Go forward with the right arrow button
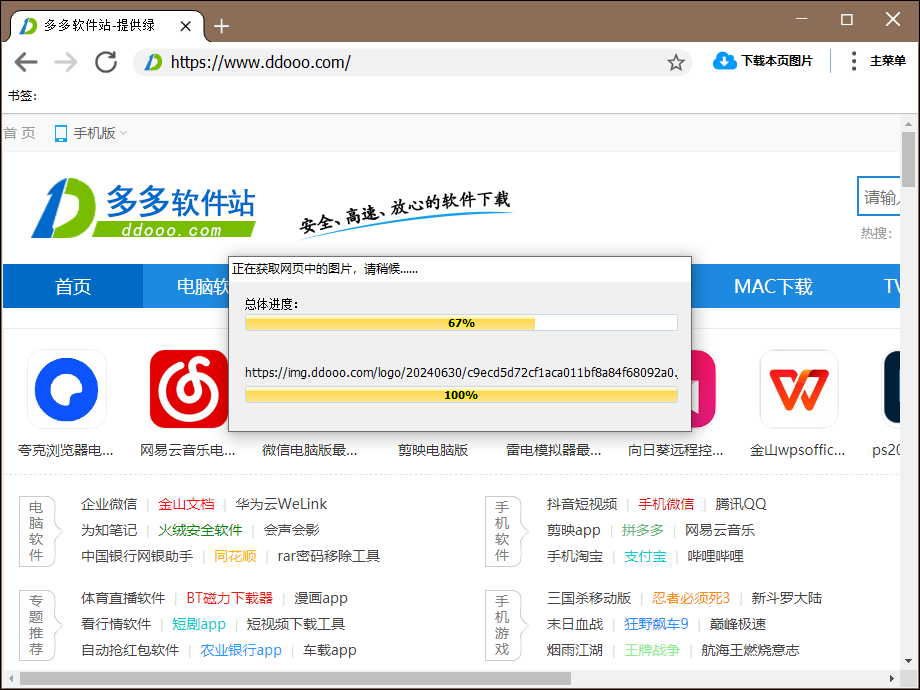This screenshot has height=690, width=920. (66, 62)
